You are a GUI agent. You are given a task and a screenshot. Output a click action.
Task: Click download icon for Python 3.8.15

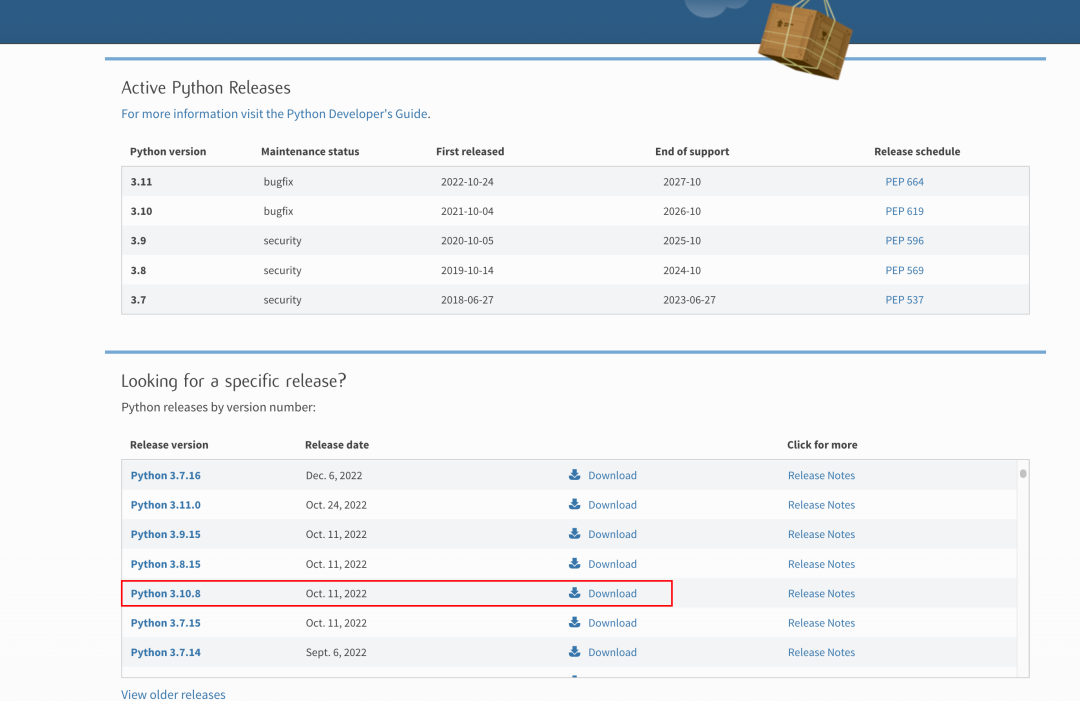[x=574, y=563]
